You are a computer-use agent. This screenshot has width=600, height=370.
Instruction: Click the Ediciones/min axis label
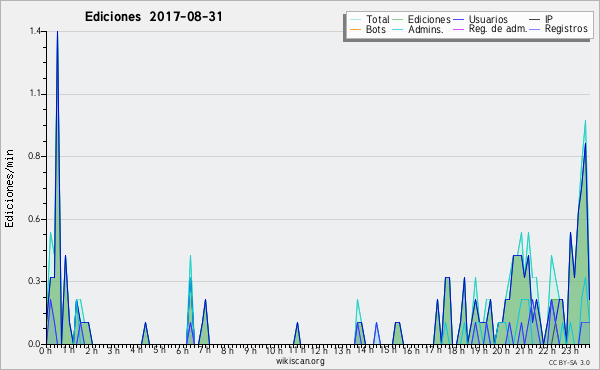click(x=9, y=188)
